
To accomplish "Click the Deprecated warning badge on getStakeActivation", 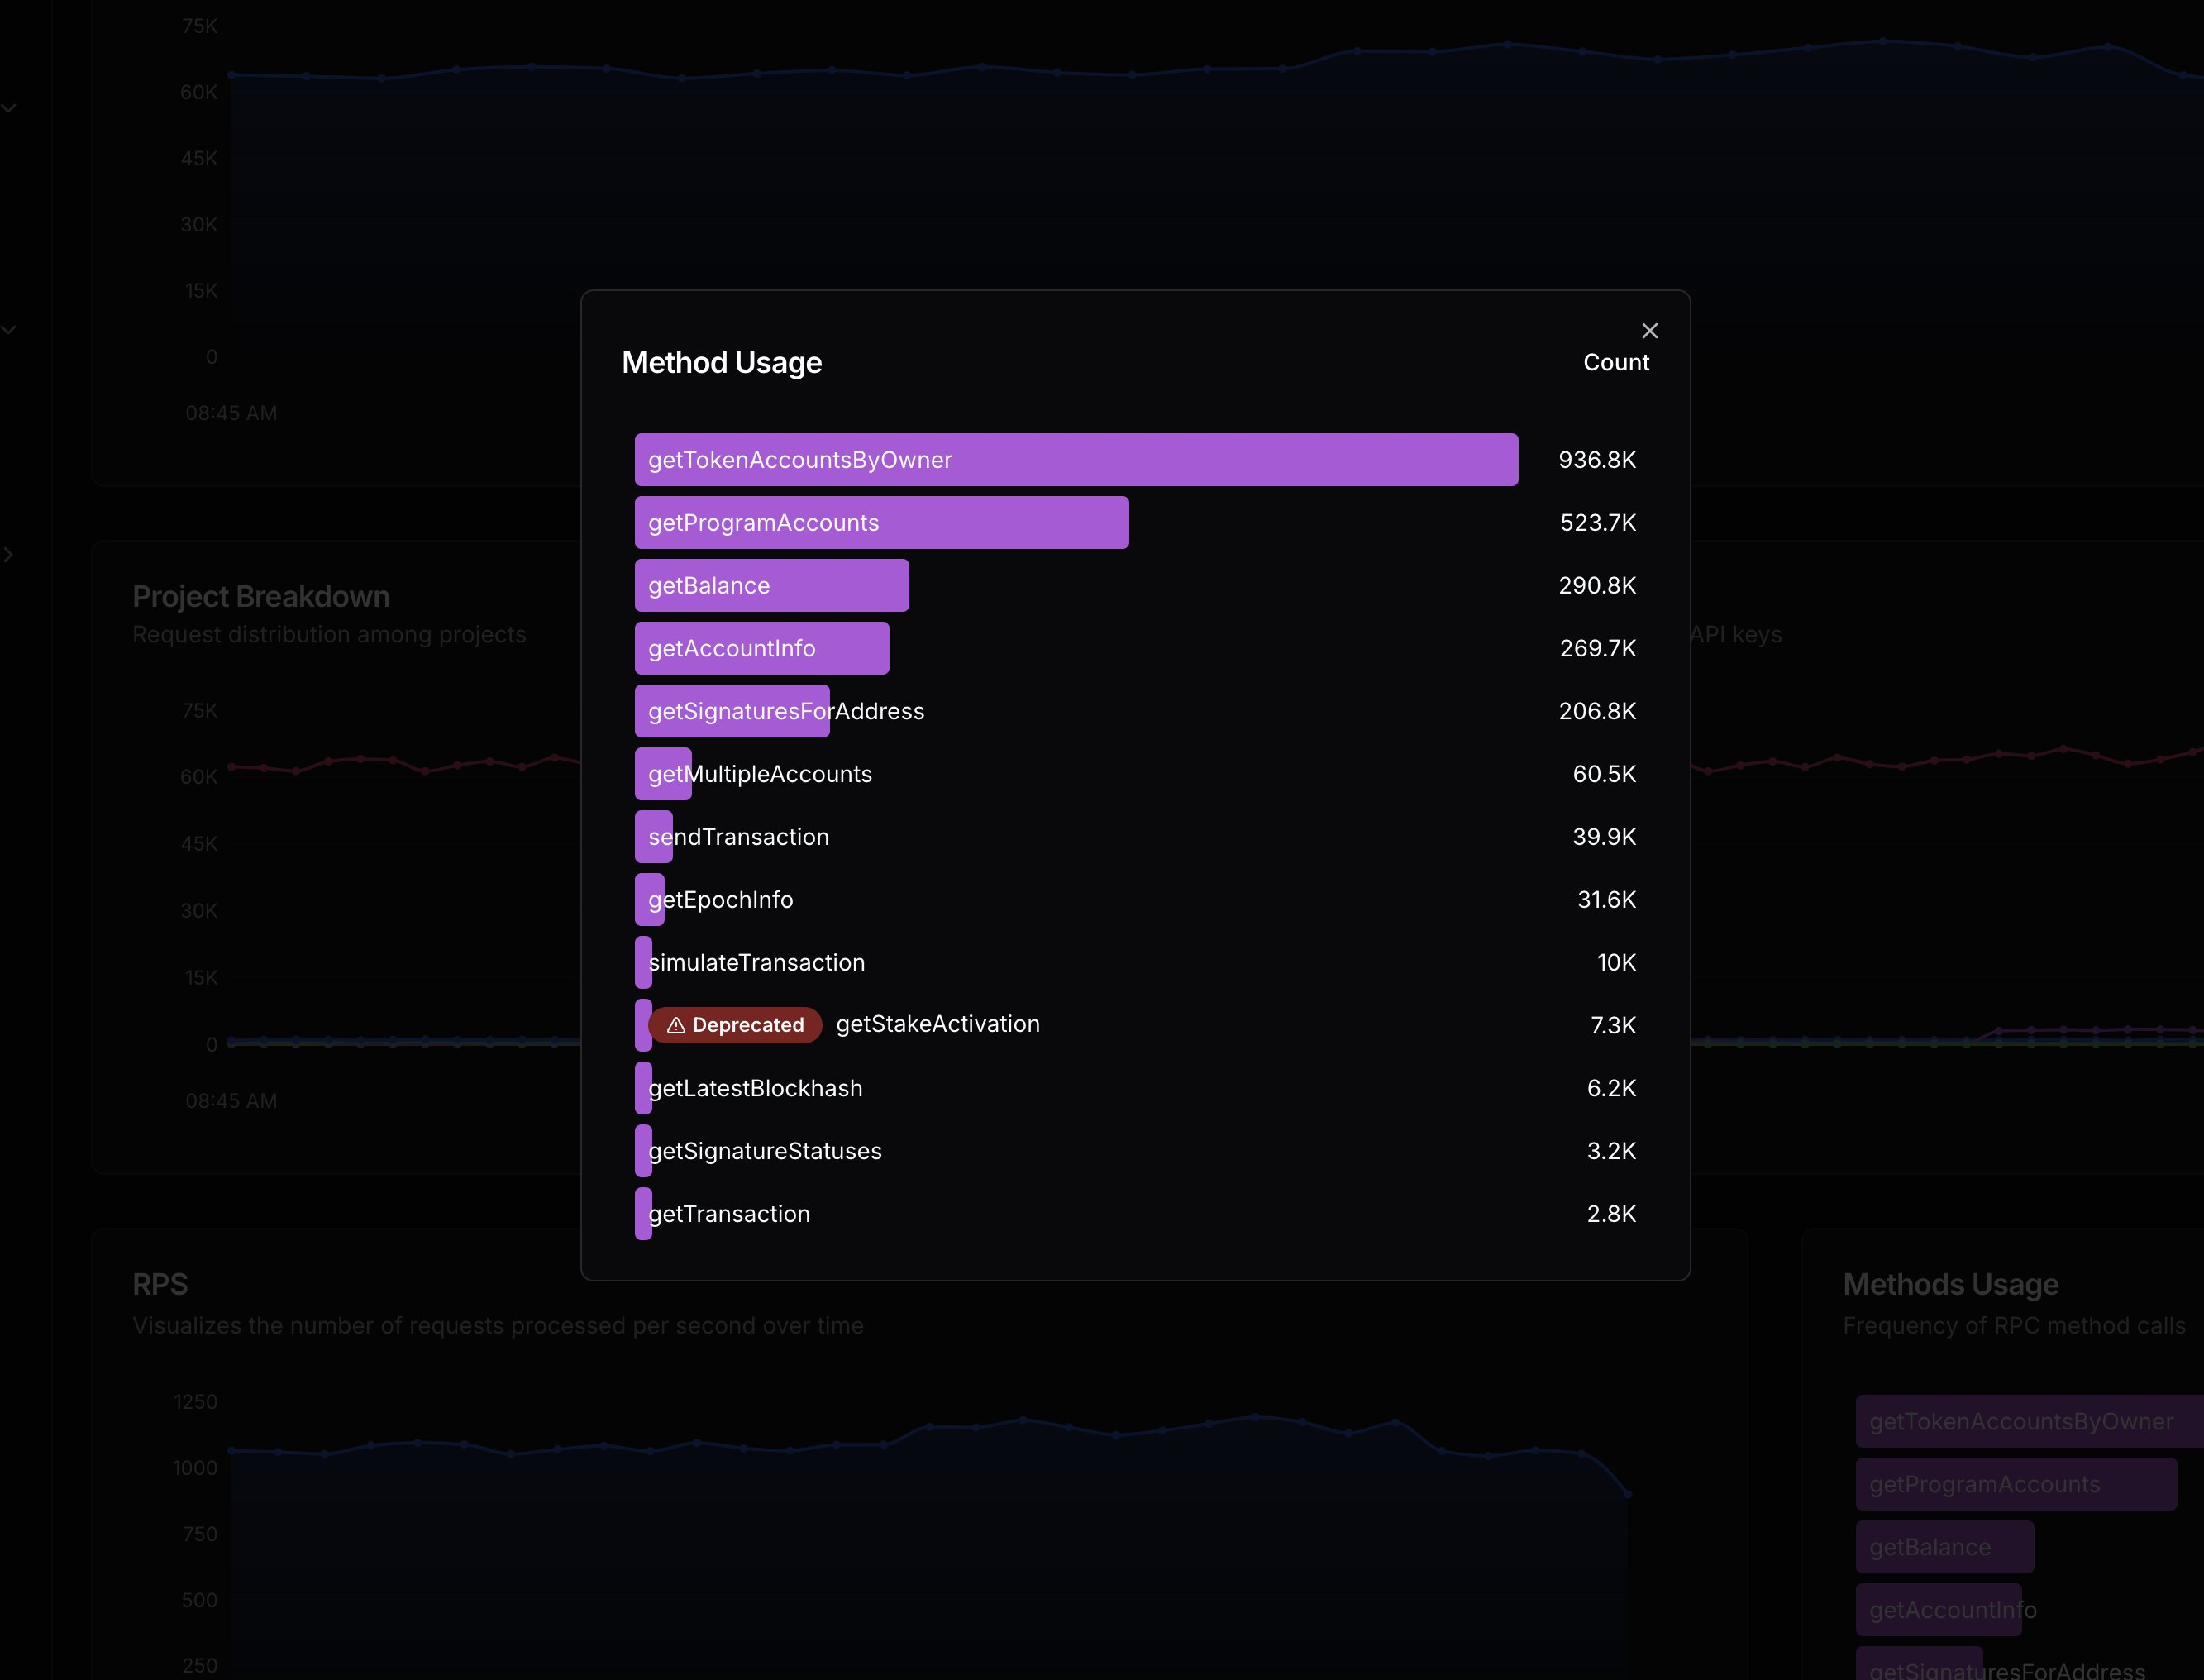I will [735, 1024].
